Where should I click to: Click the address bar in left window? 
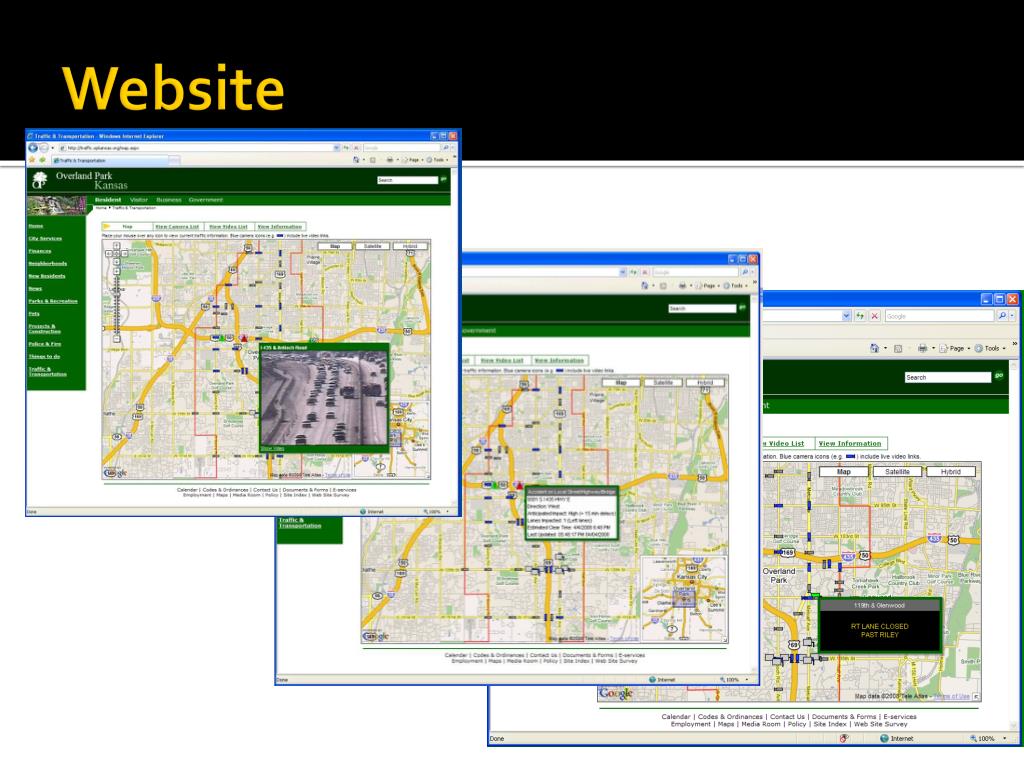(x=199, y=148)
